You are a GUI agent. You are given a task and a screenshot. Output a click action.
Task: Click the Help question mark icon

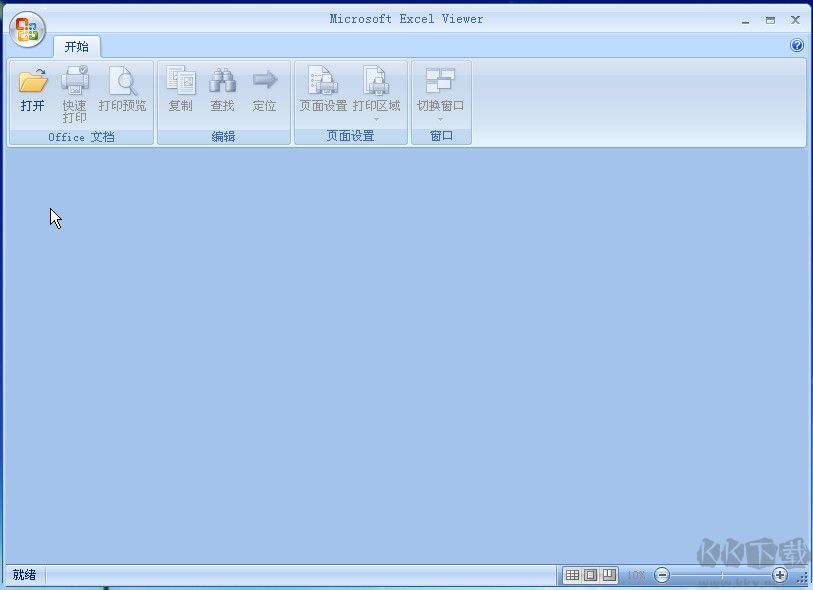(x=797, y=45)
